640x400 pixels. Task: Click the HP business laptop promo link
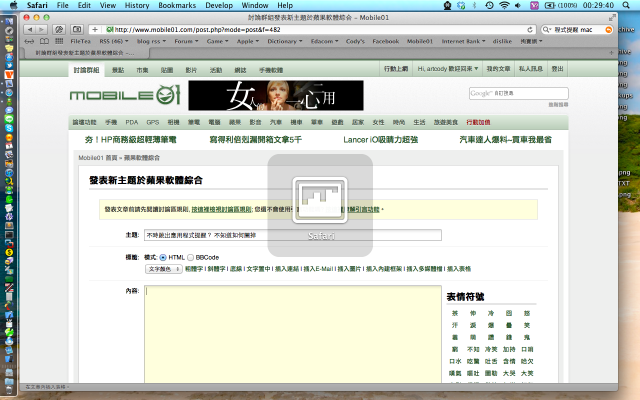click(x=131, y=140)
